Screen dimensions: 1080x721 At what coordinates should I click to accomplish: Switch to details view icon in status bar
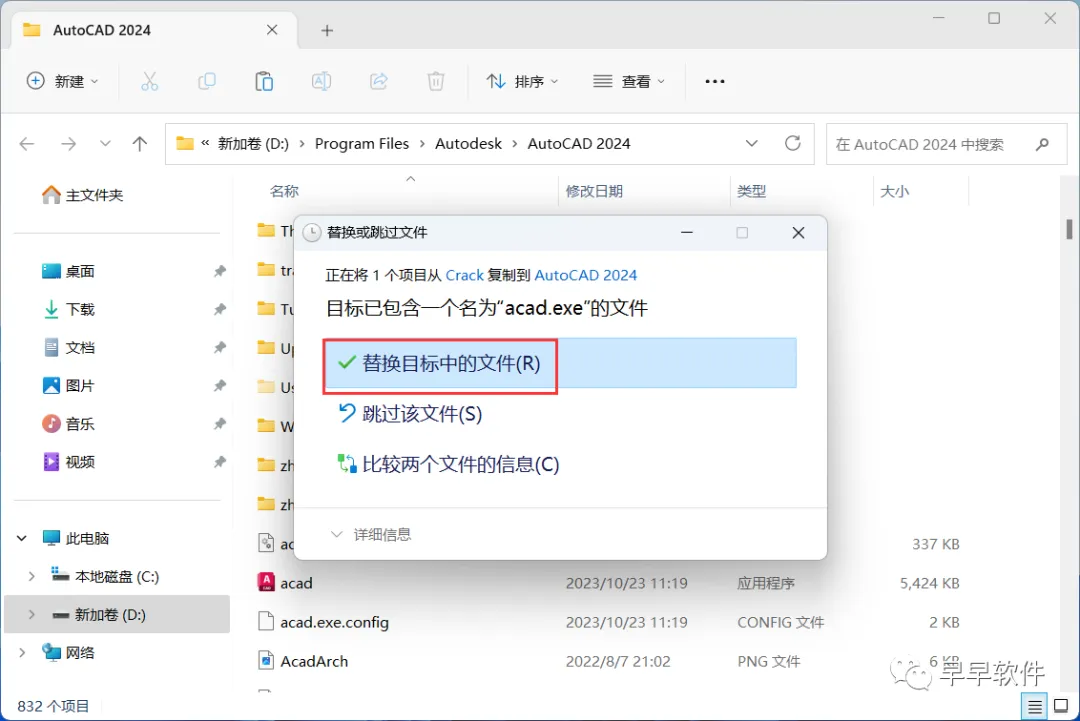[1035, 706]
